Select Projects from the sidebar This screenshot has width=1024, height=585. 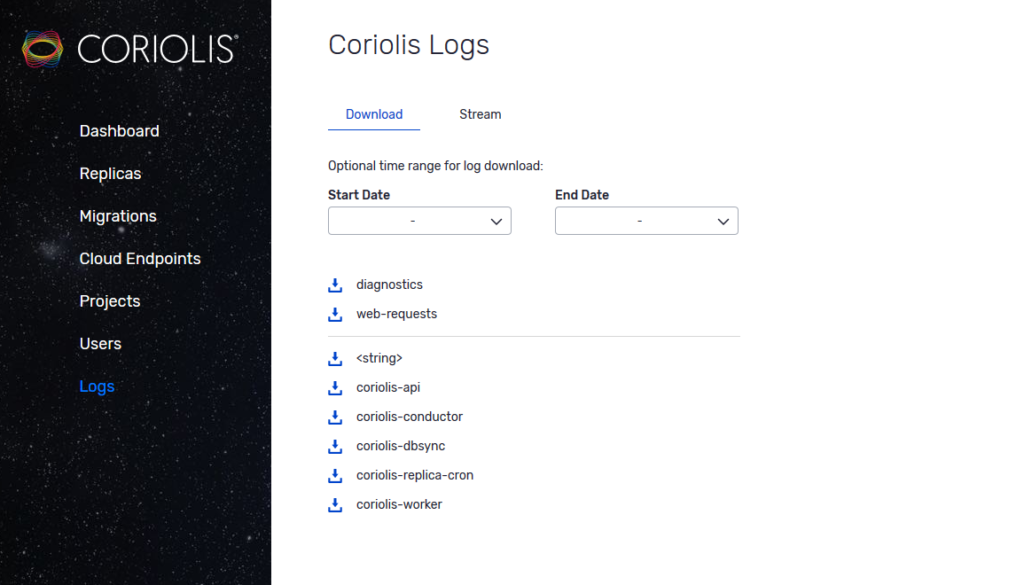[x=109, y=301]
